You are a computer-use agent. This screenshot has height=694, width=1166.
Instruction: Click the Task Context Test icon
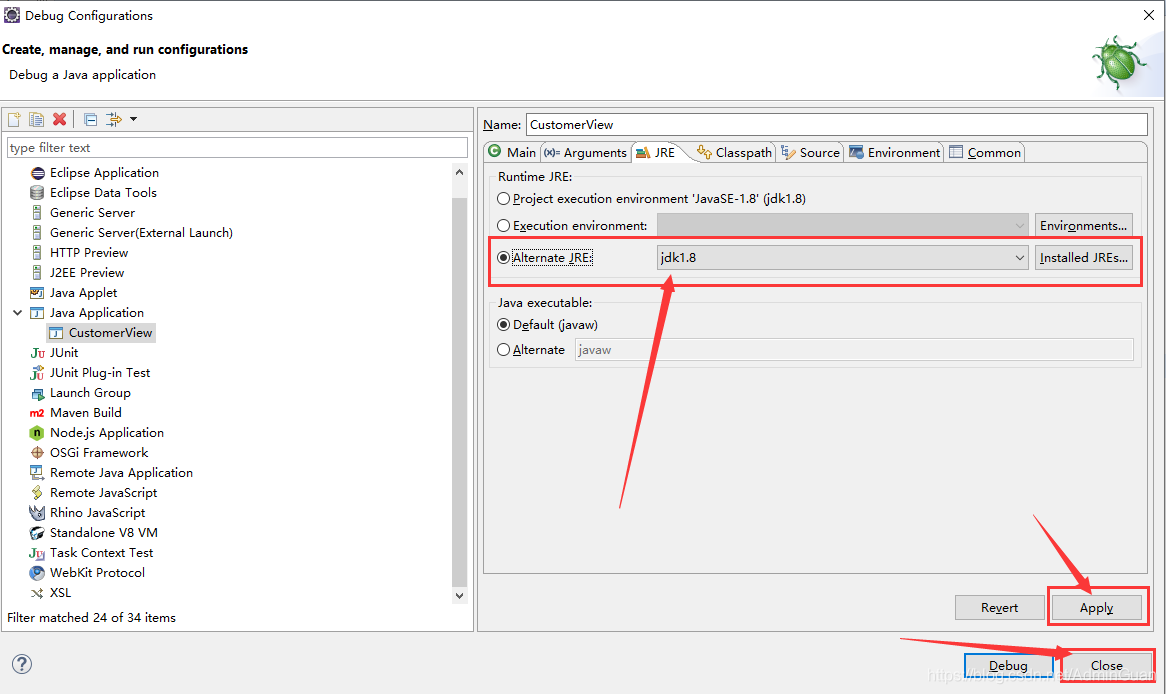(37, 553)
